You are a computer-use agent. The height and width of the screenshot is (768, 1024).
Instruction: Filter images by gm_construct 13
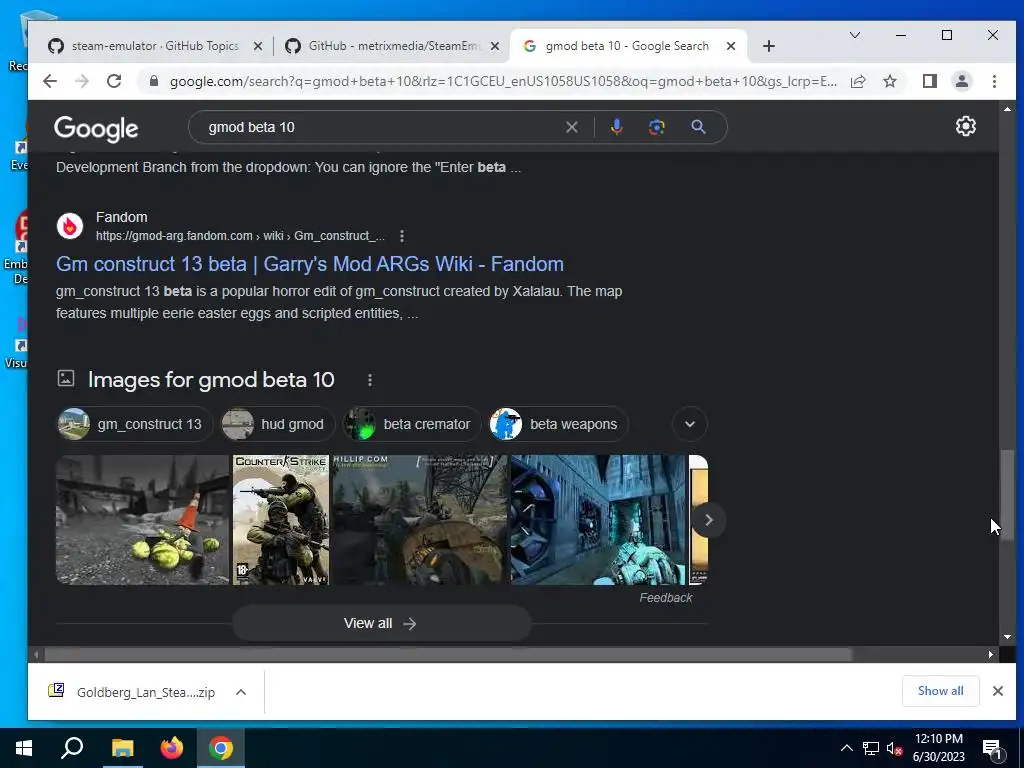pos(135,424)
